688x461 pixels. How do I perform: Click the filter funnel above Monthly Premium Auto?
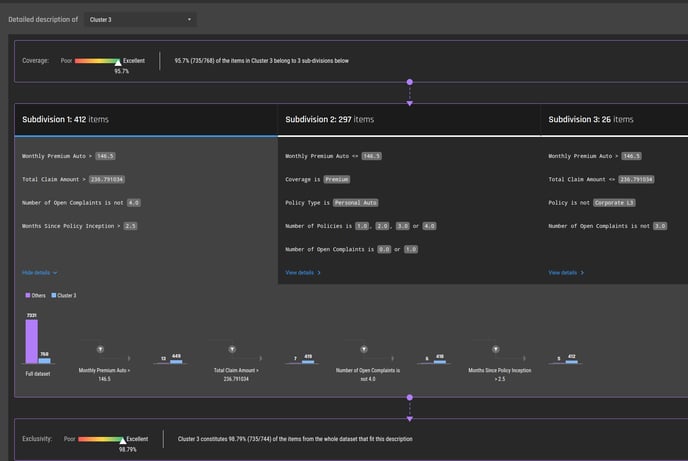[x=100, y=349]
